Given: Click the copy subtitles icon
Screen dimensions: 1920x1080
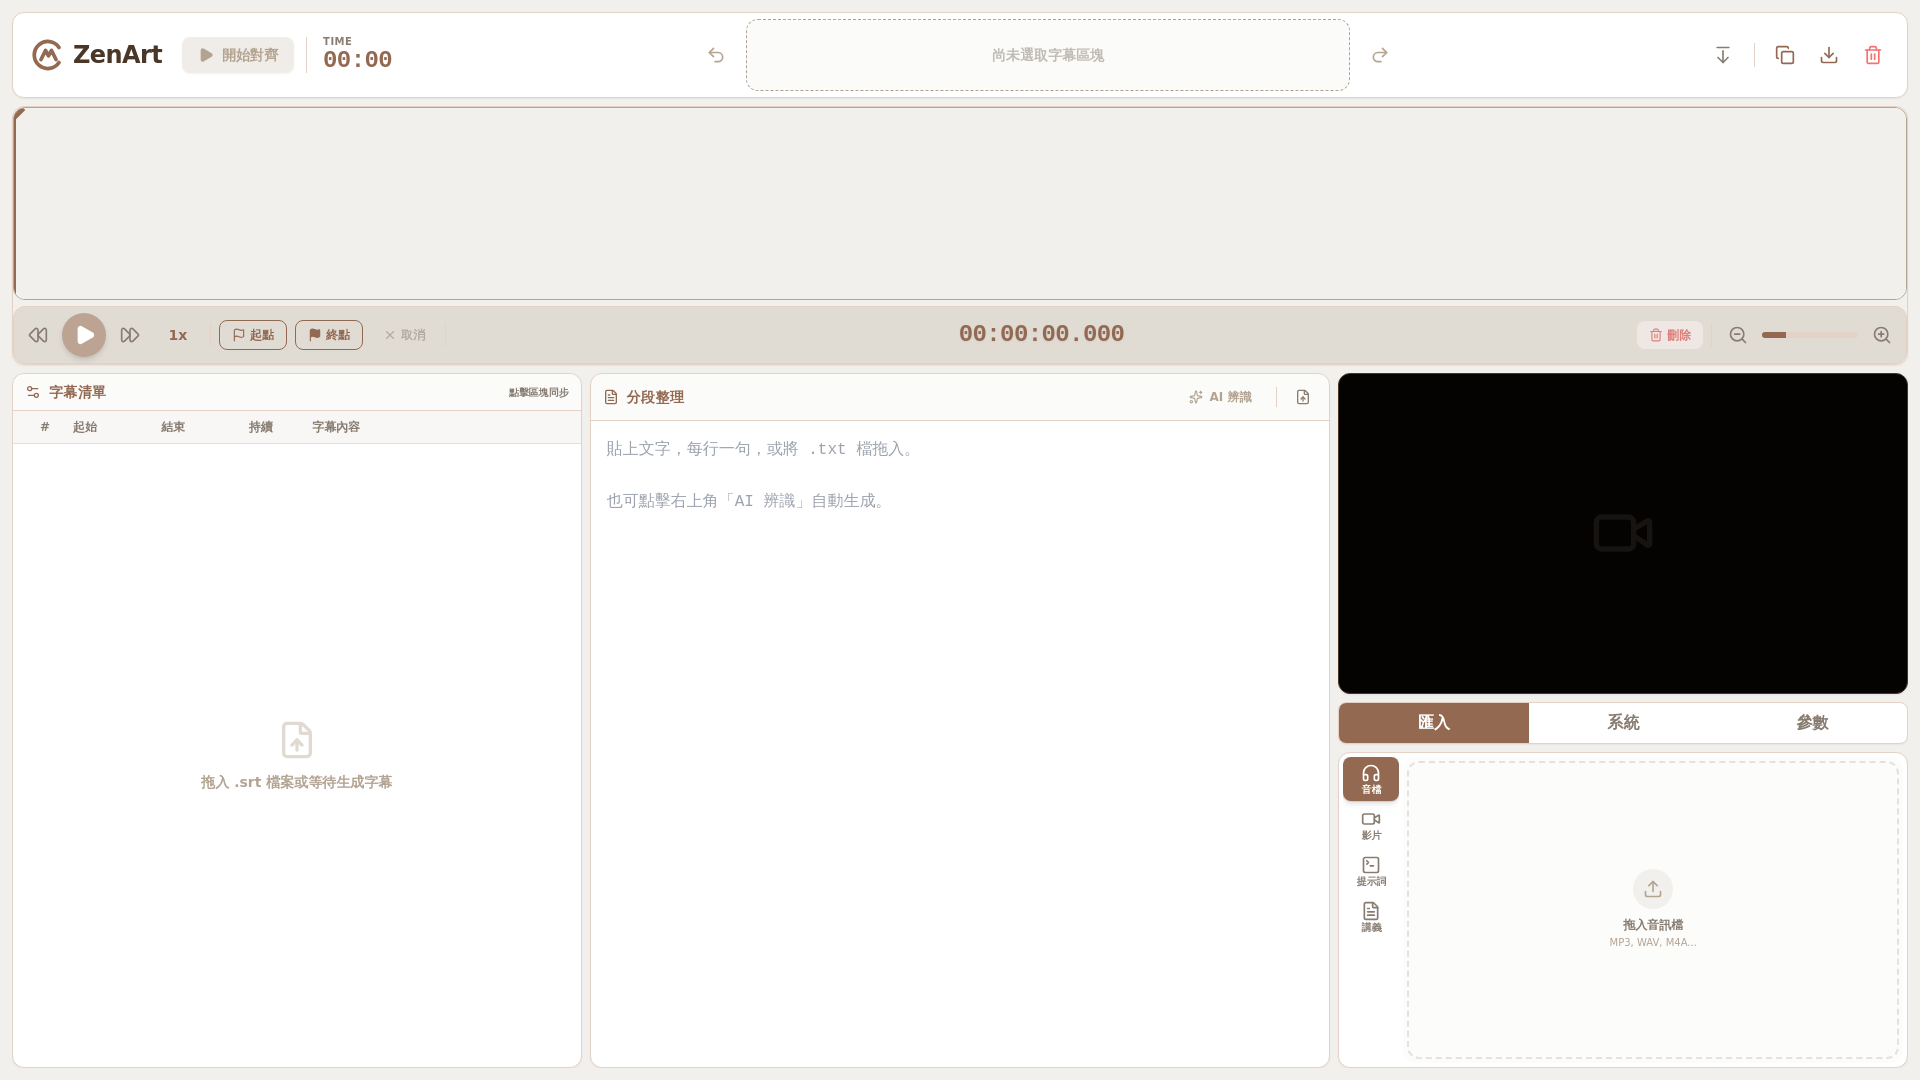Looking at the screenshot, I should pos(1785,55).
